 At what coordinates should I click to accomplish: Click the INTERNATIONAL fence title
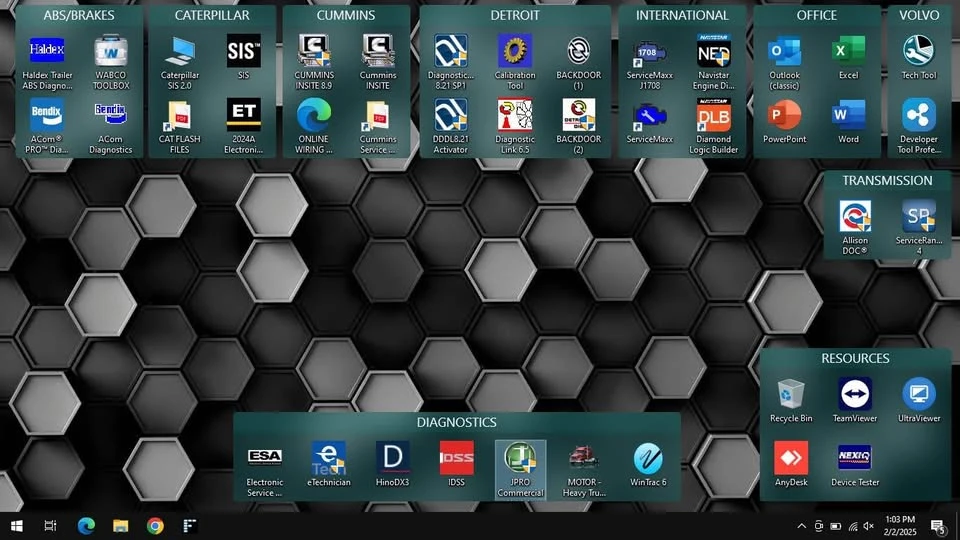click(681, 15)
